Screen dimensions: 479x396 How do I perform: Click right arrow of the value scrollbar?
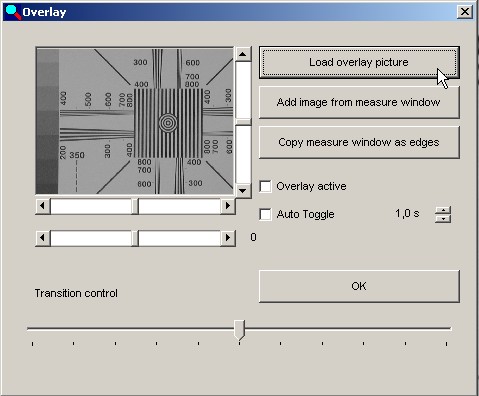pos(228,238)
